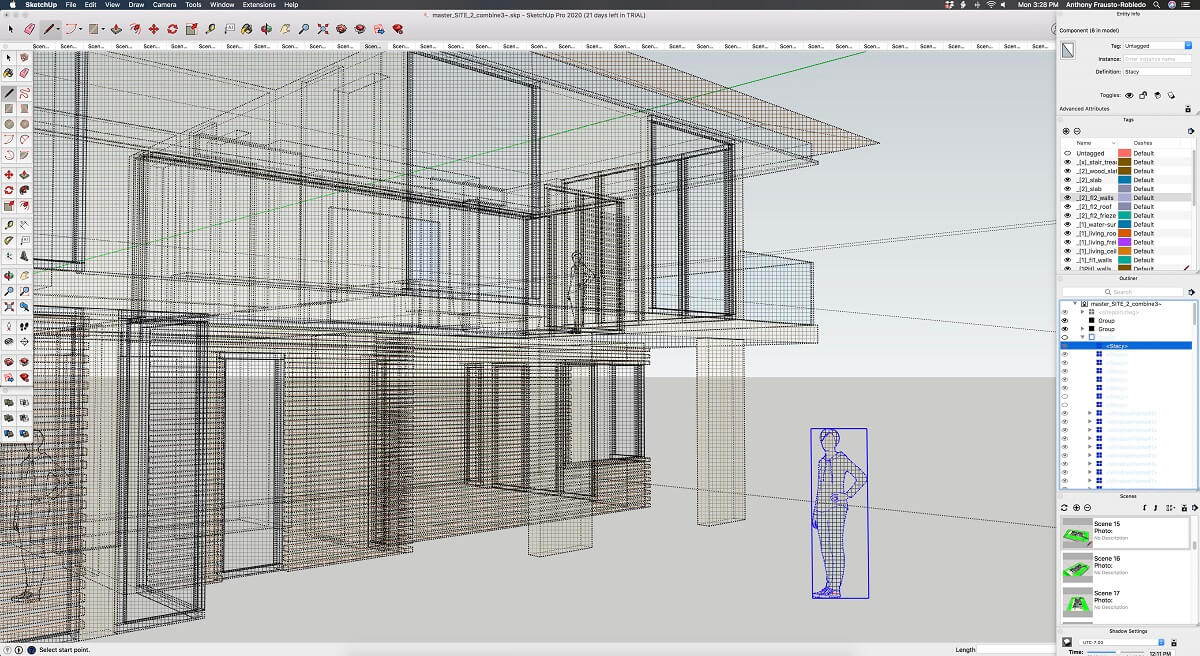Collapse the master_SITE_2_combine3 tree root
The width and height of the screenshot is (1200, 656).
[1076, 303]
